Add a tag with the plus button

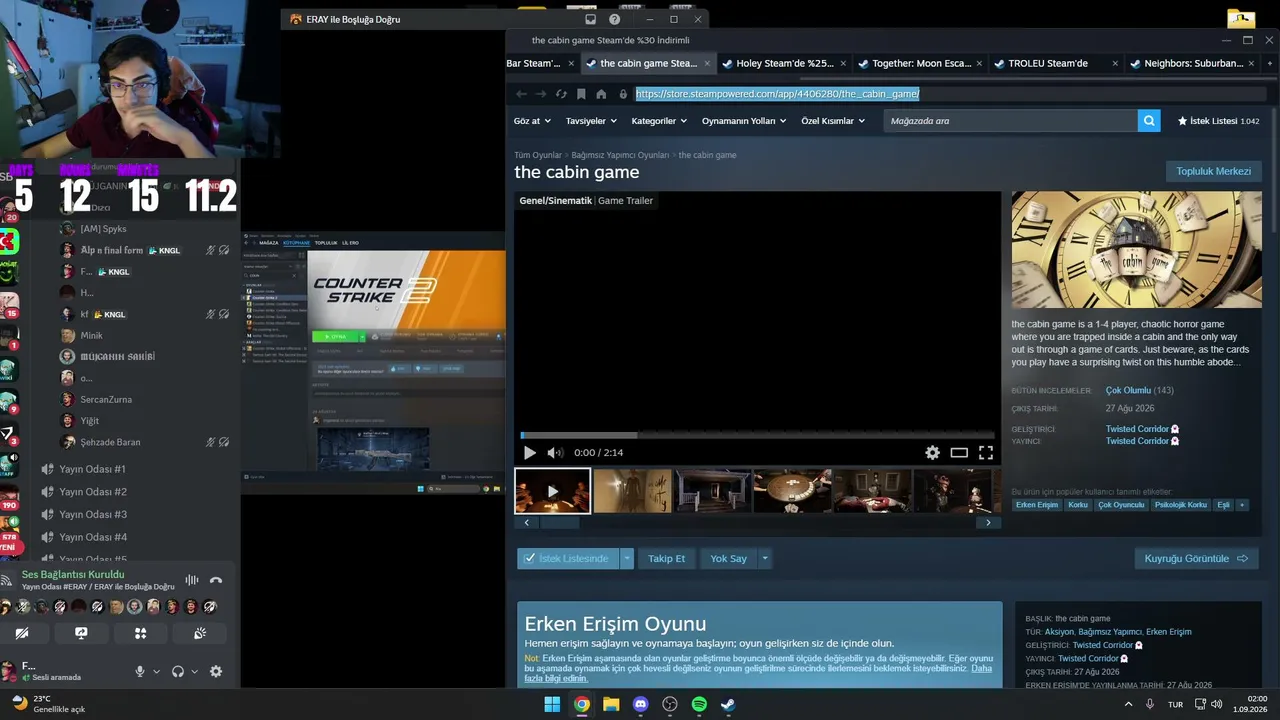pos(1242,505)
